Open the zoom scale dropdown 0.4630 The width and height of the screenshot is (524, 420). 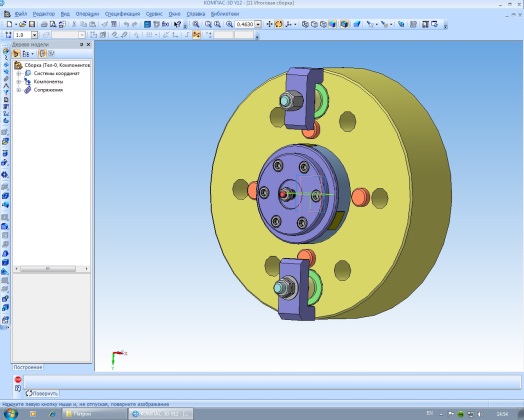tap(258, 24)
